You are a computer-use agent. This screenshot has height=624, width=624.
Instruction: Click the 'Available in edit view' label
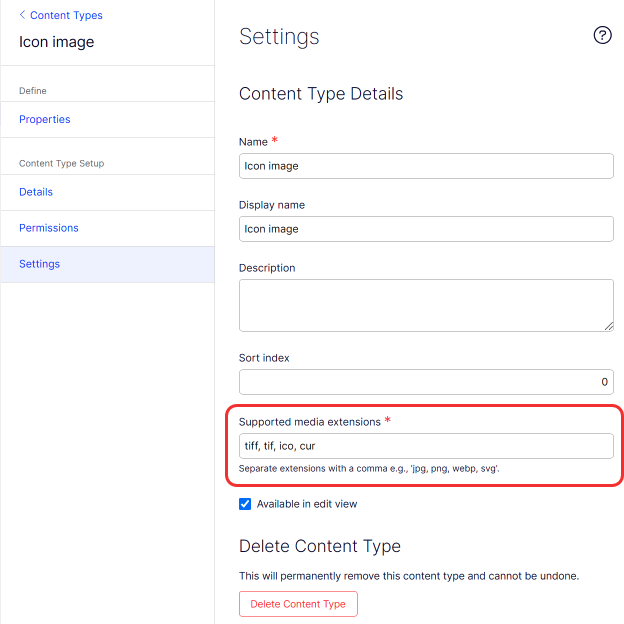[307, 504]
